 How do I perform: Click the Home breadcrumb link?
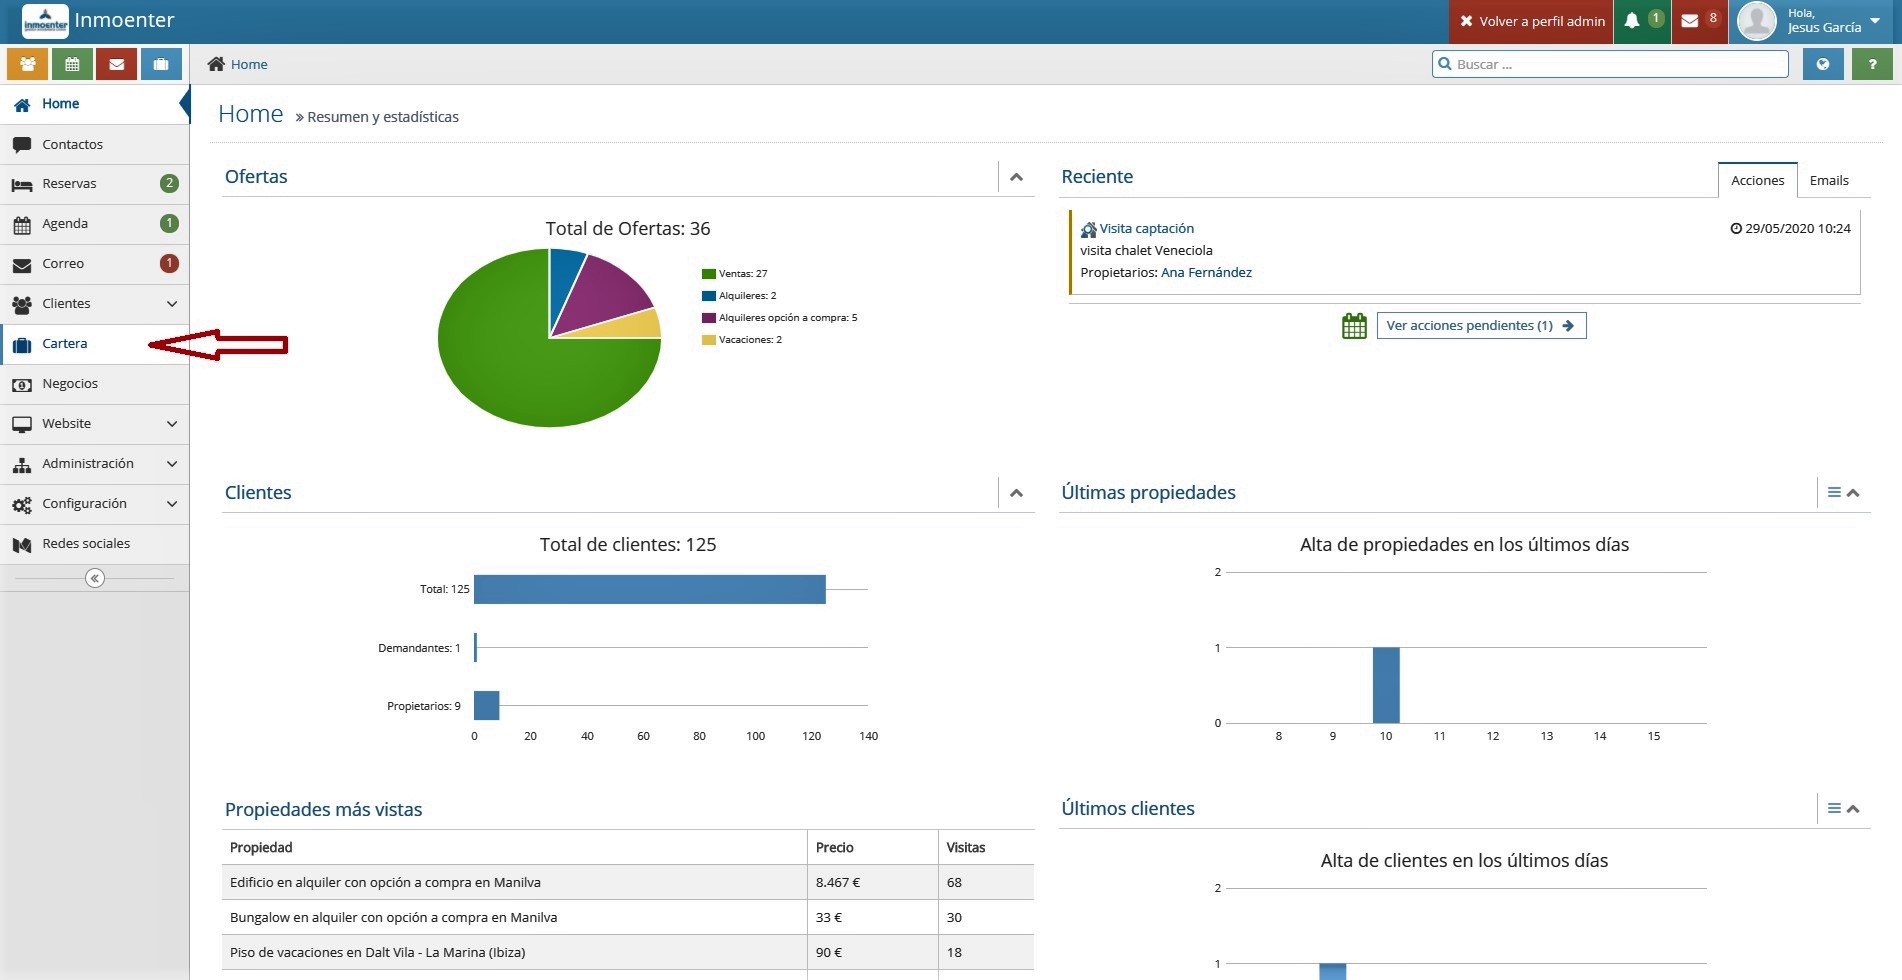tap(249, 64)
